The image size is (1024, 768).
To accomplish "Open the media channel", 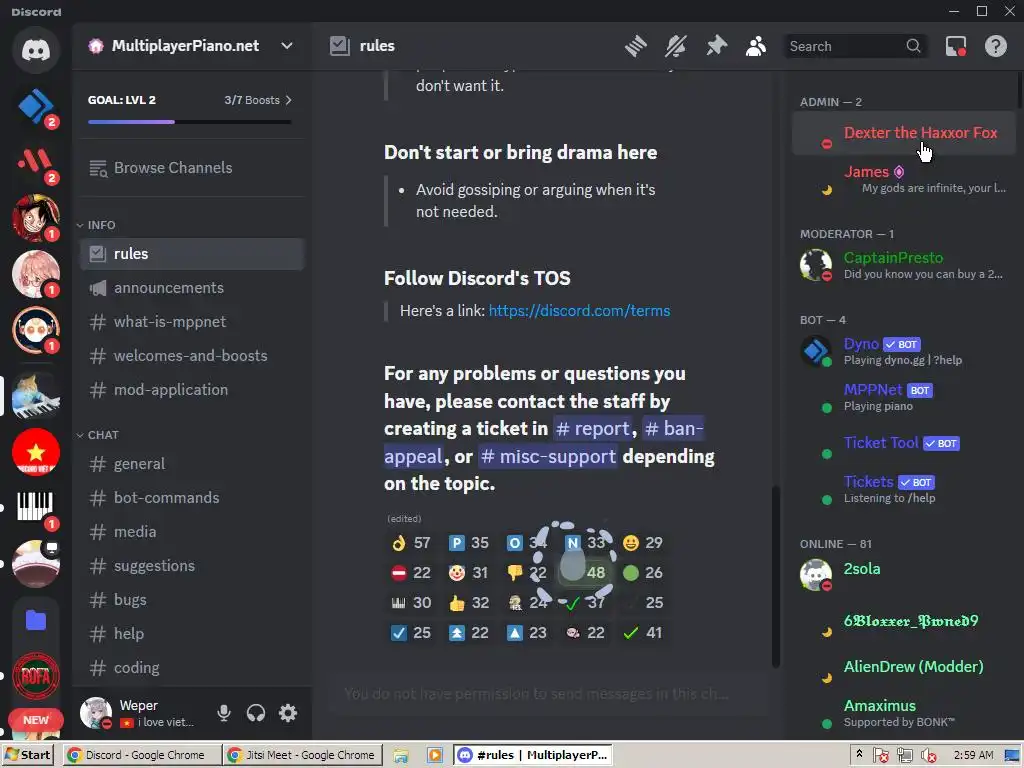I will click(x=192, y=532).
